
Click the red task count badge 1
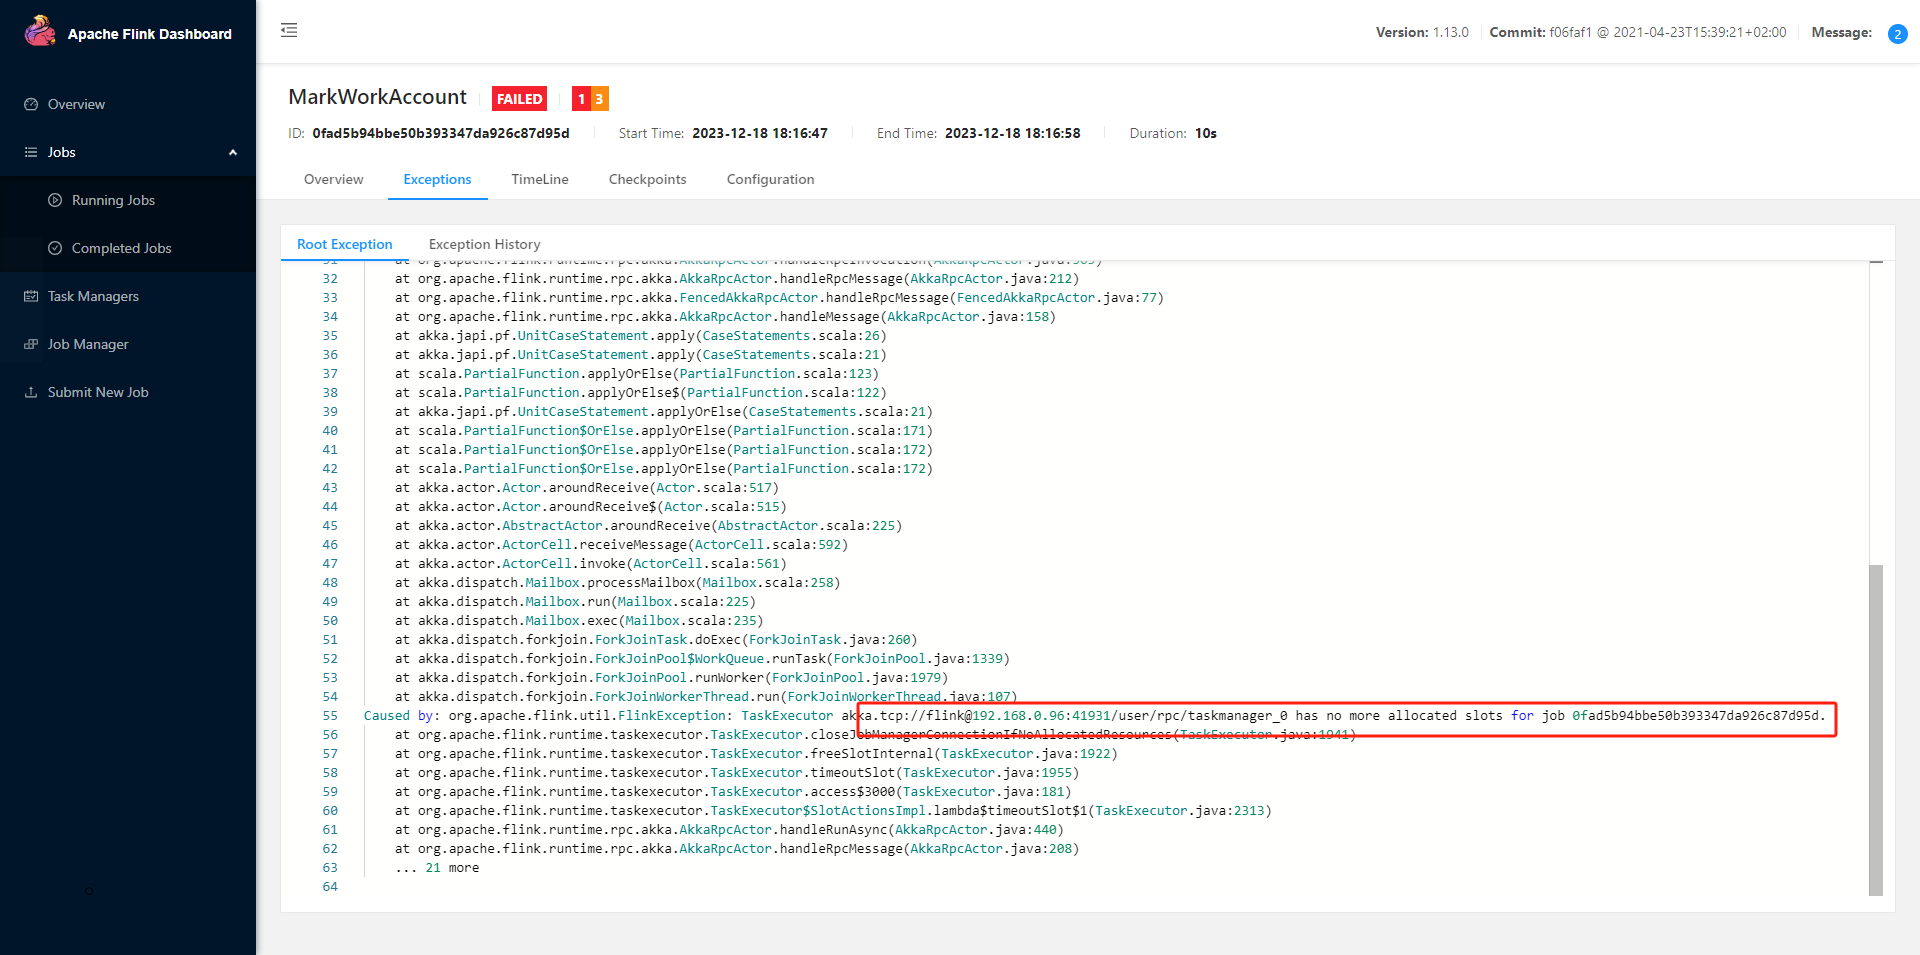click(x=581, y=98)
